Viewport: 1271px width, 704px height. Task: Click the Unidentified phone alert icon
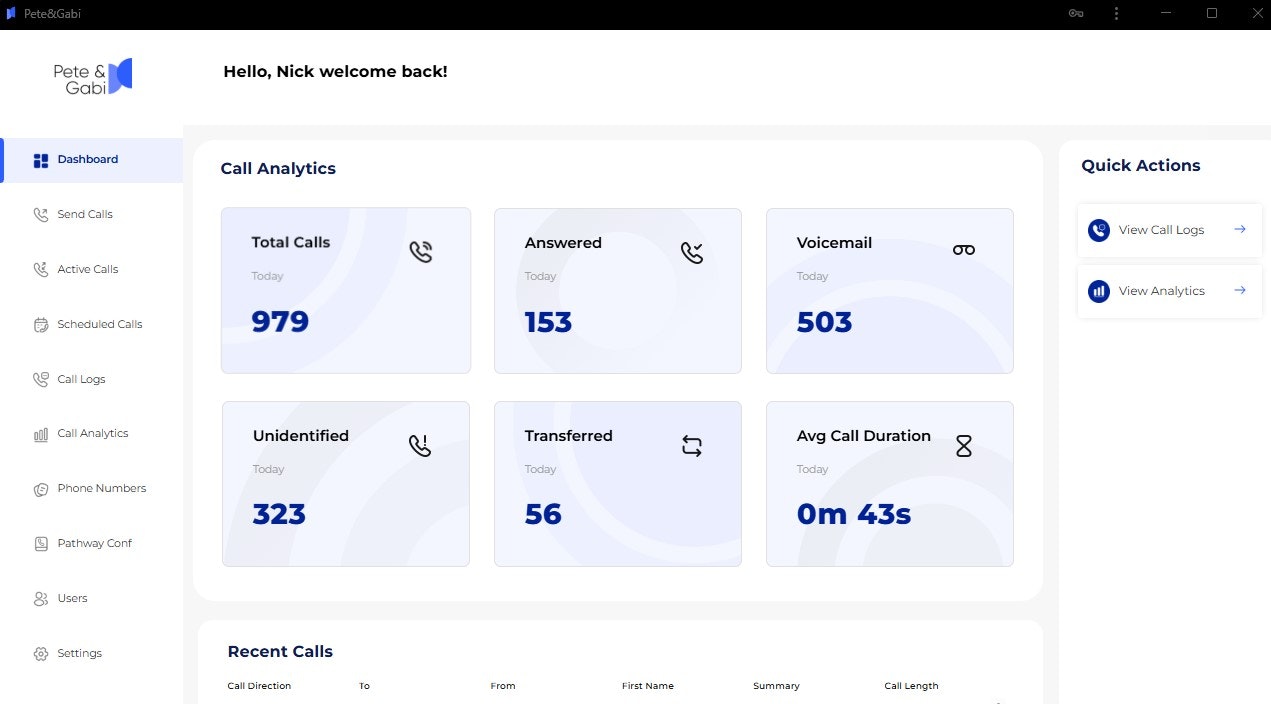pyautogui.click(x=420, y=445)
